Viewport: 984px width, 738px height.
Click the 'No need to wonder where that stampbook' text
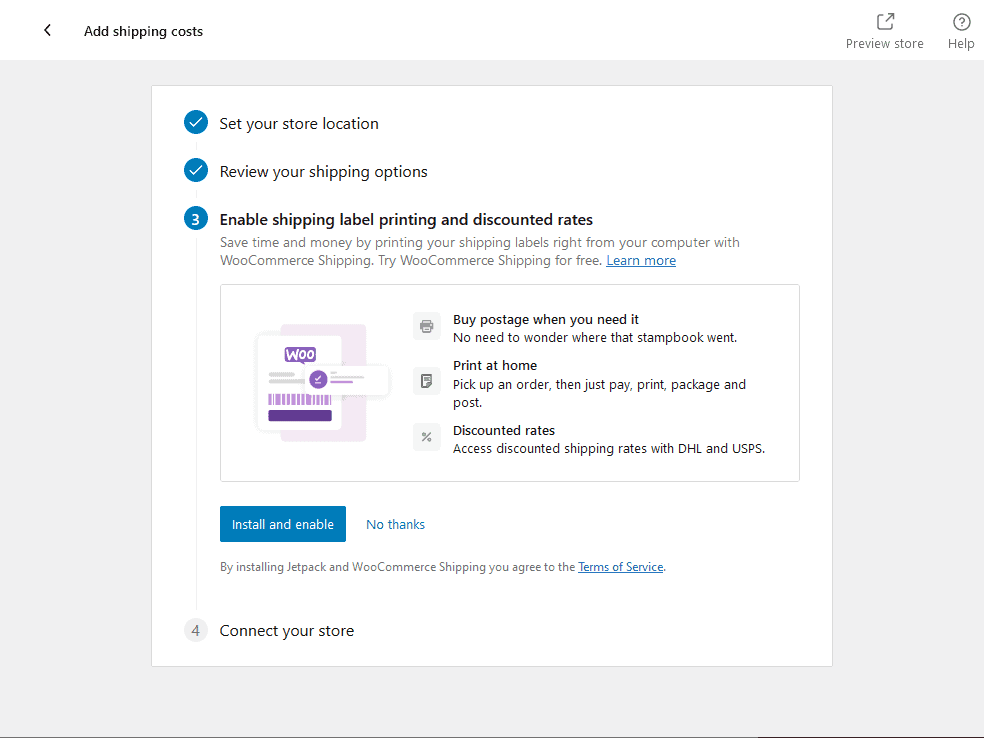[x=595, y=338]
